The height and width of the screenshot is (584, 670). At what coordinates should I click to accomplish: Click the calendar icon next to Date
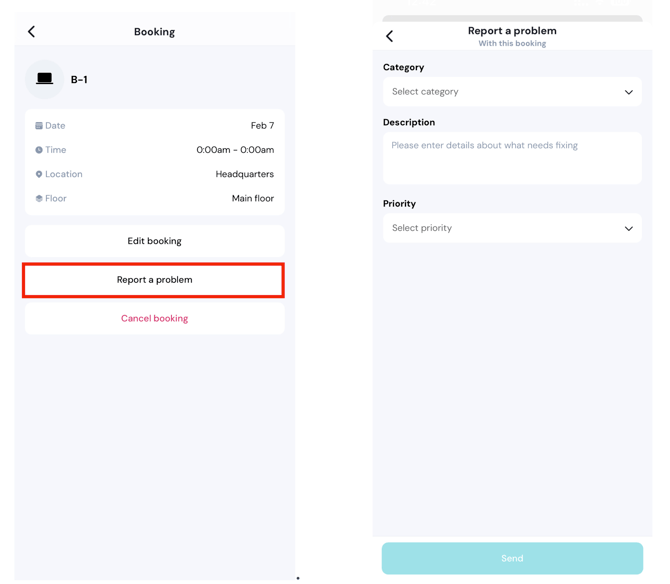pyautogui.click(x=39, y=126)
